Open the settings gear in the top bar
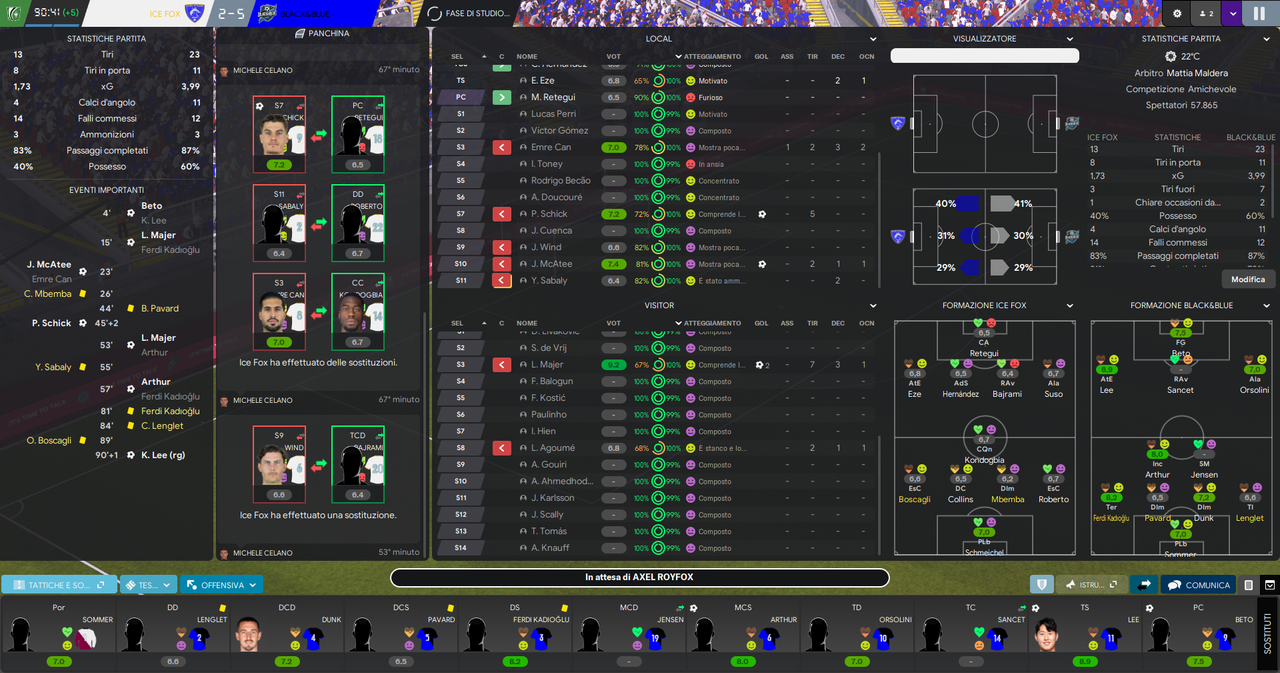This screenshot has width=1280, height=673. 1177,14
